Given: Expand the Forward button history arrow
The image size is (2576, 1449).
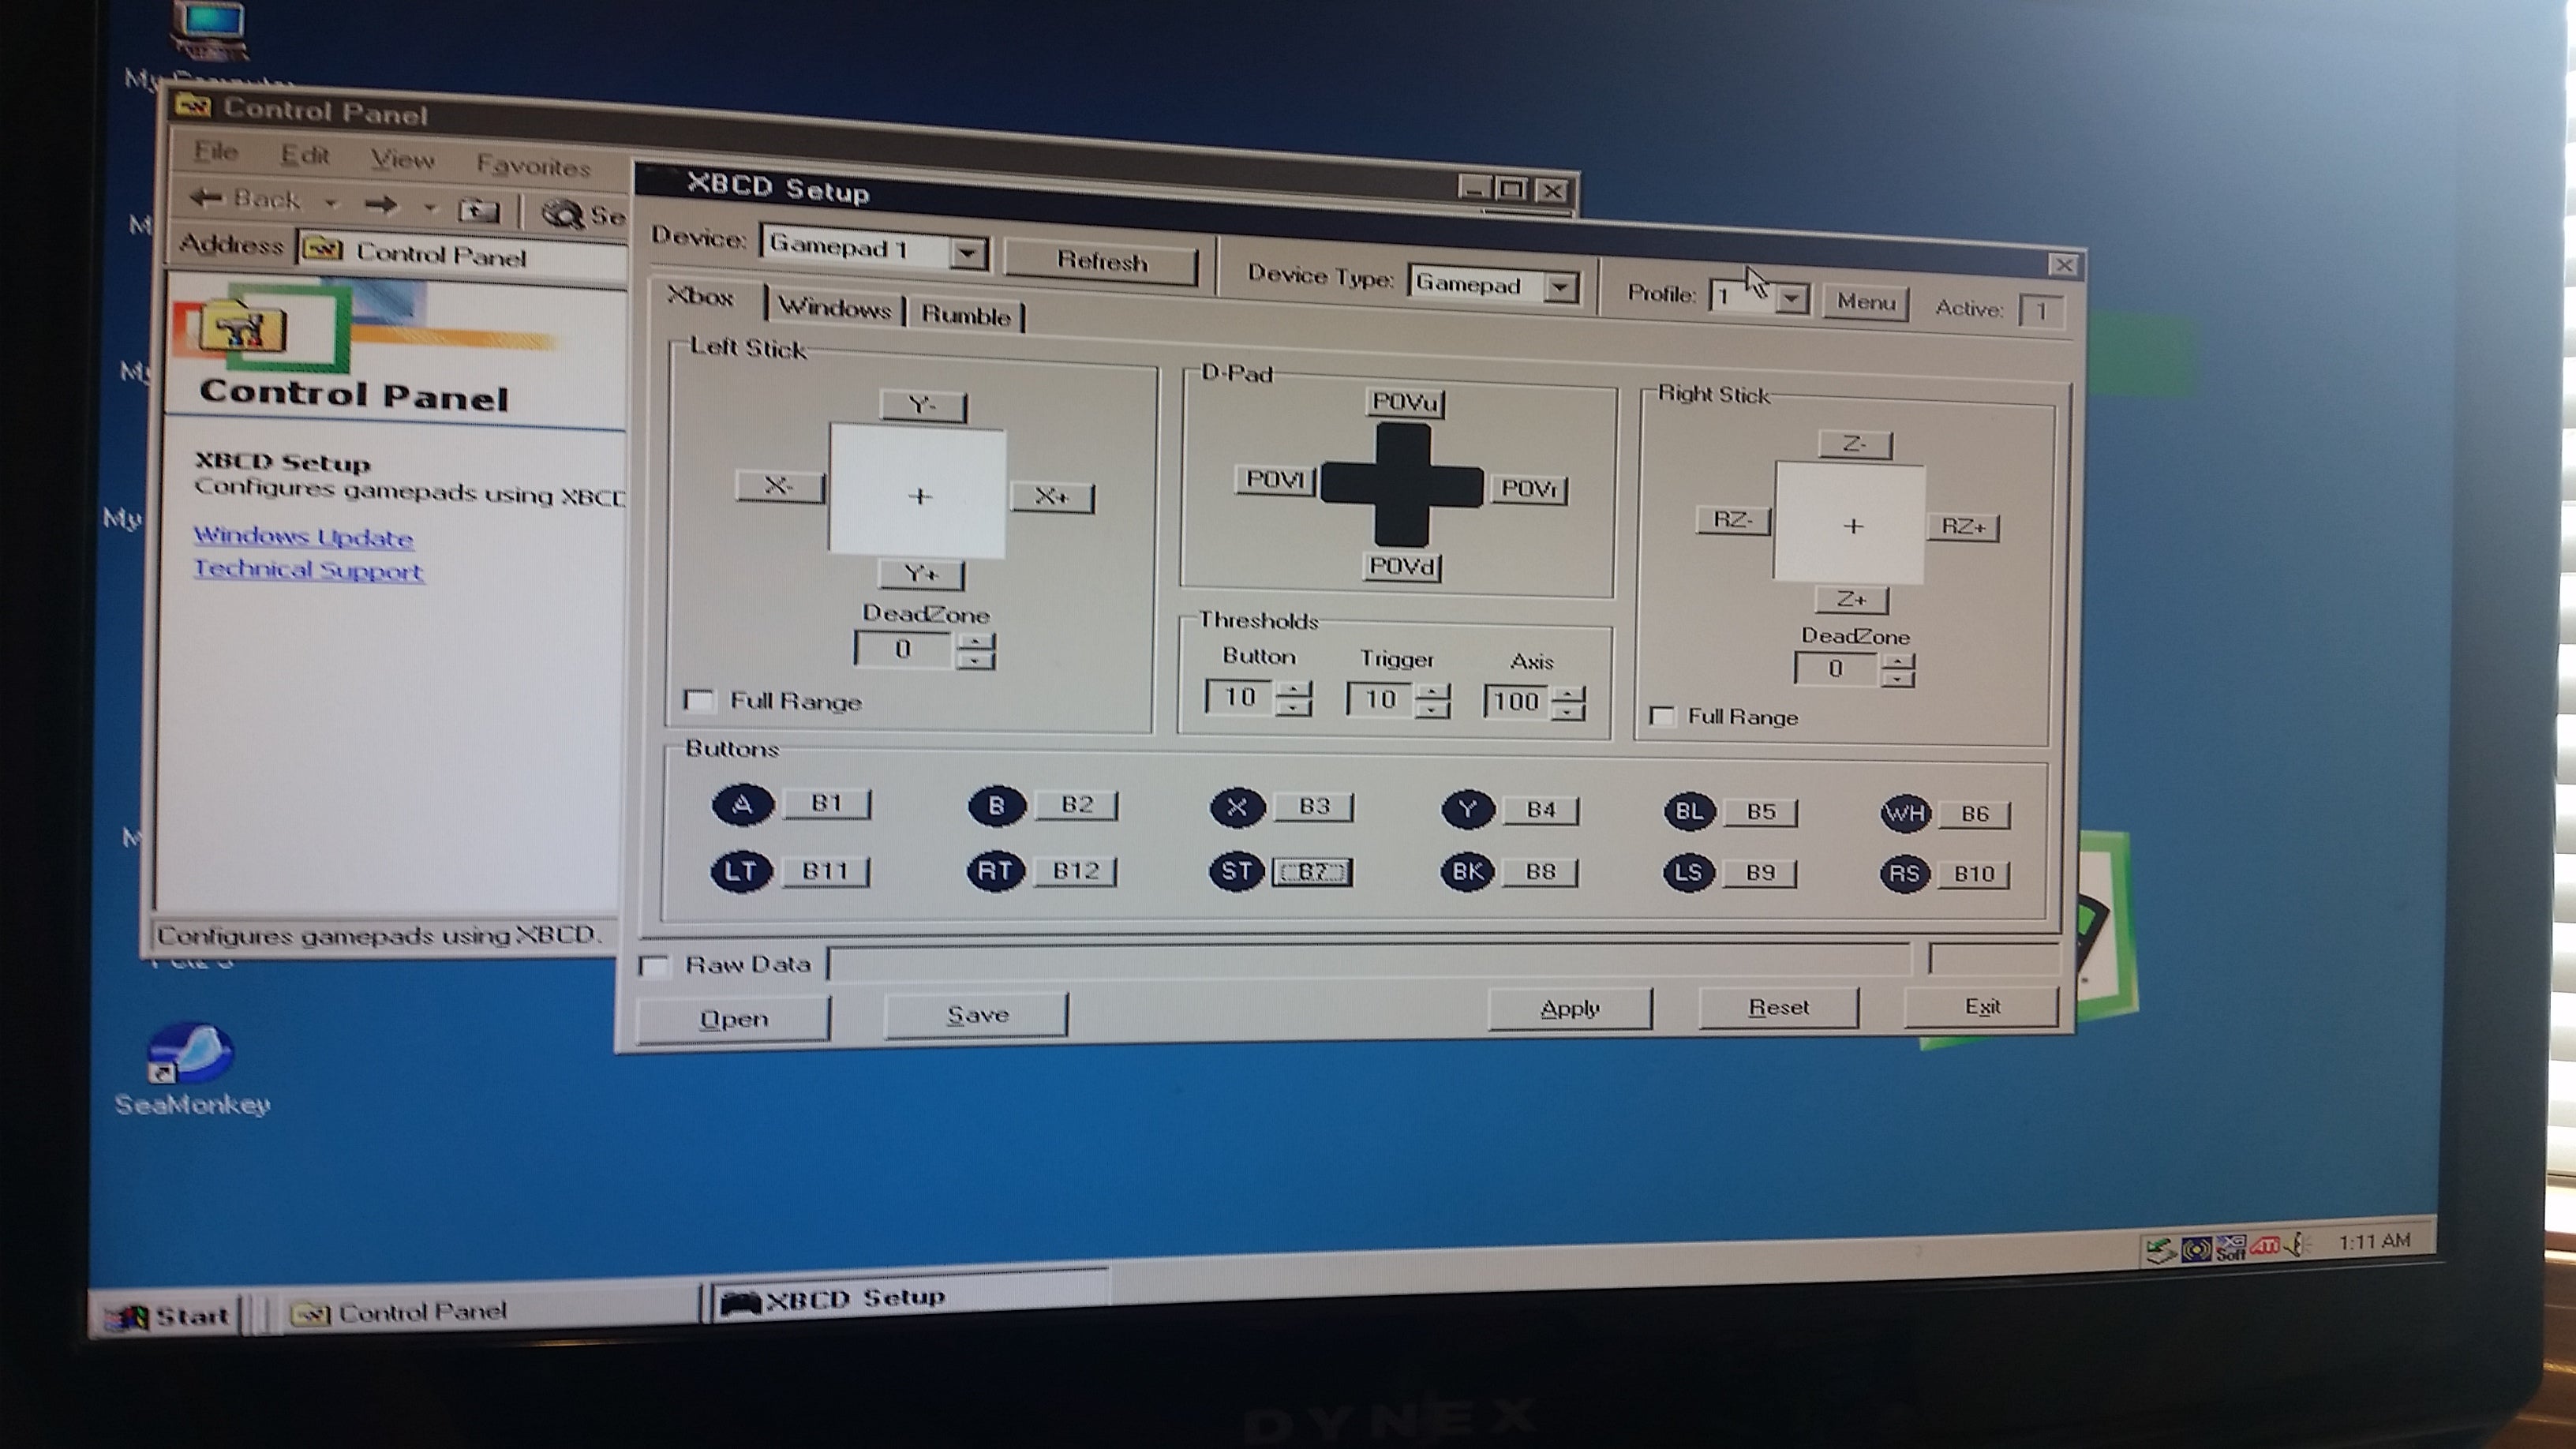Looking at the screenshot, I should point(430,208).
